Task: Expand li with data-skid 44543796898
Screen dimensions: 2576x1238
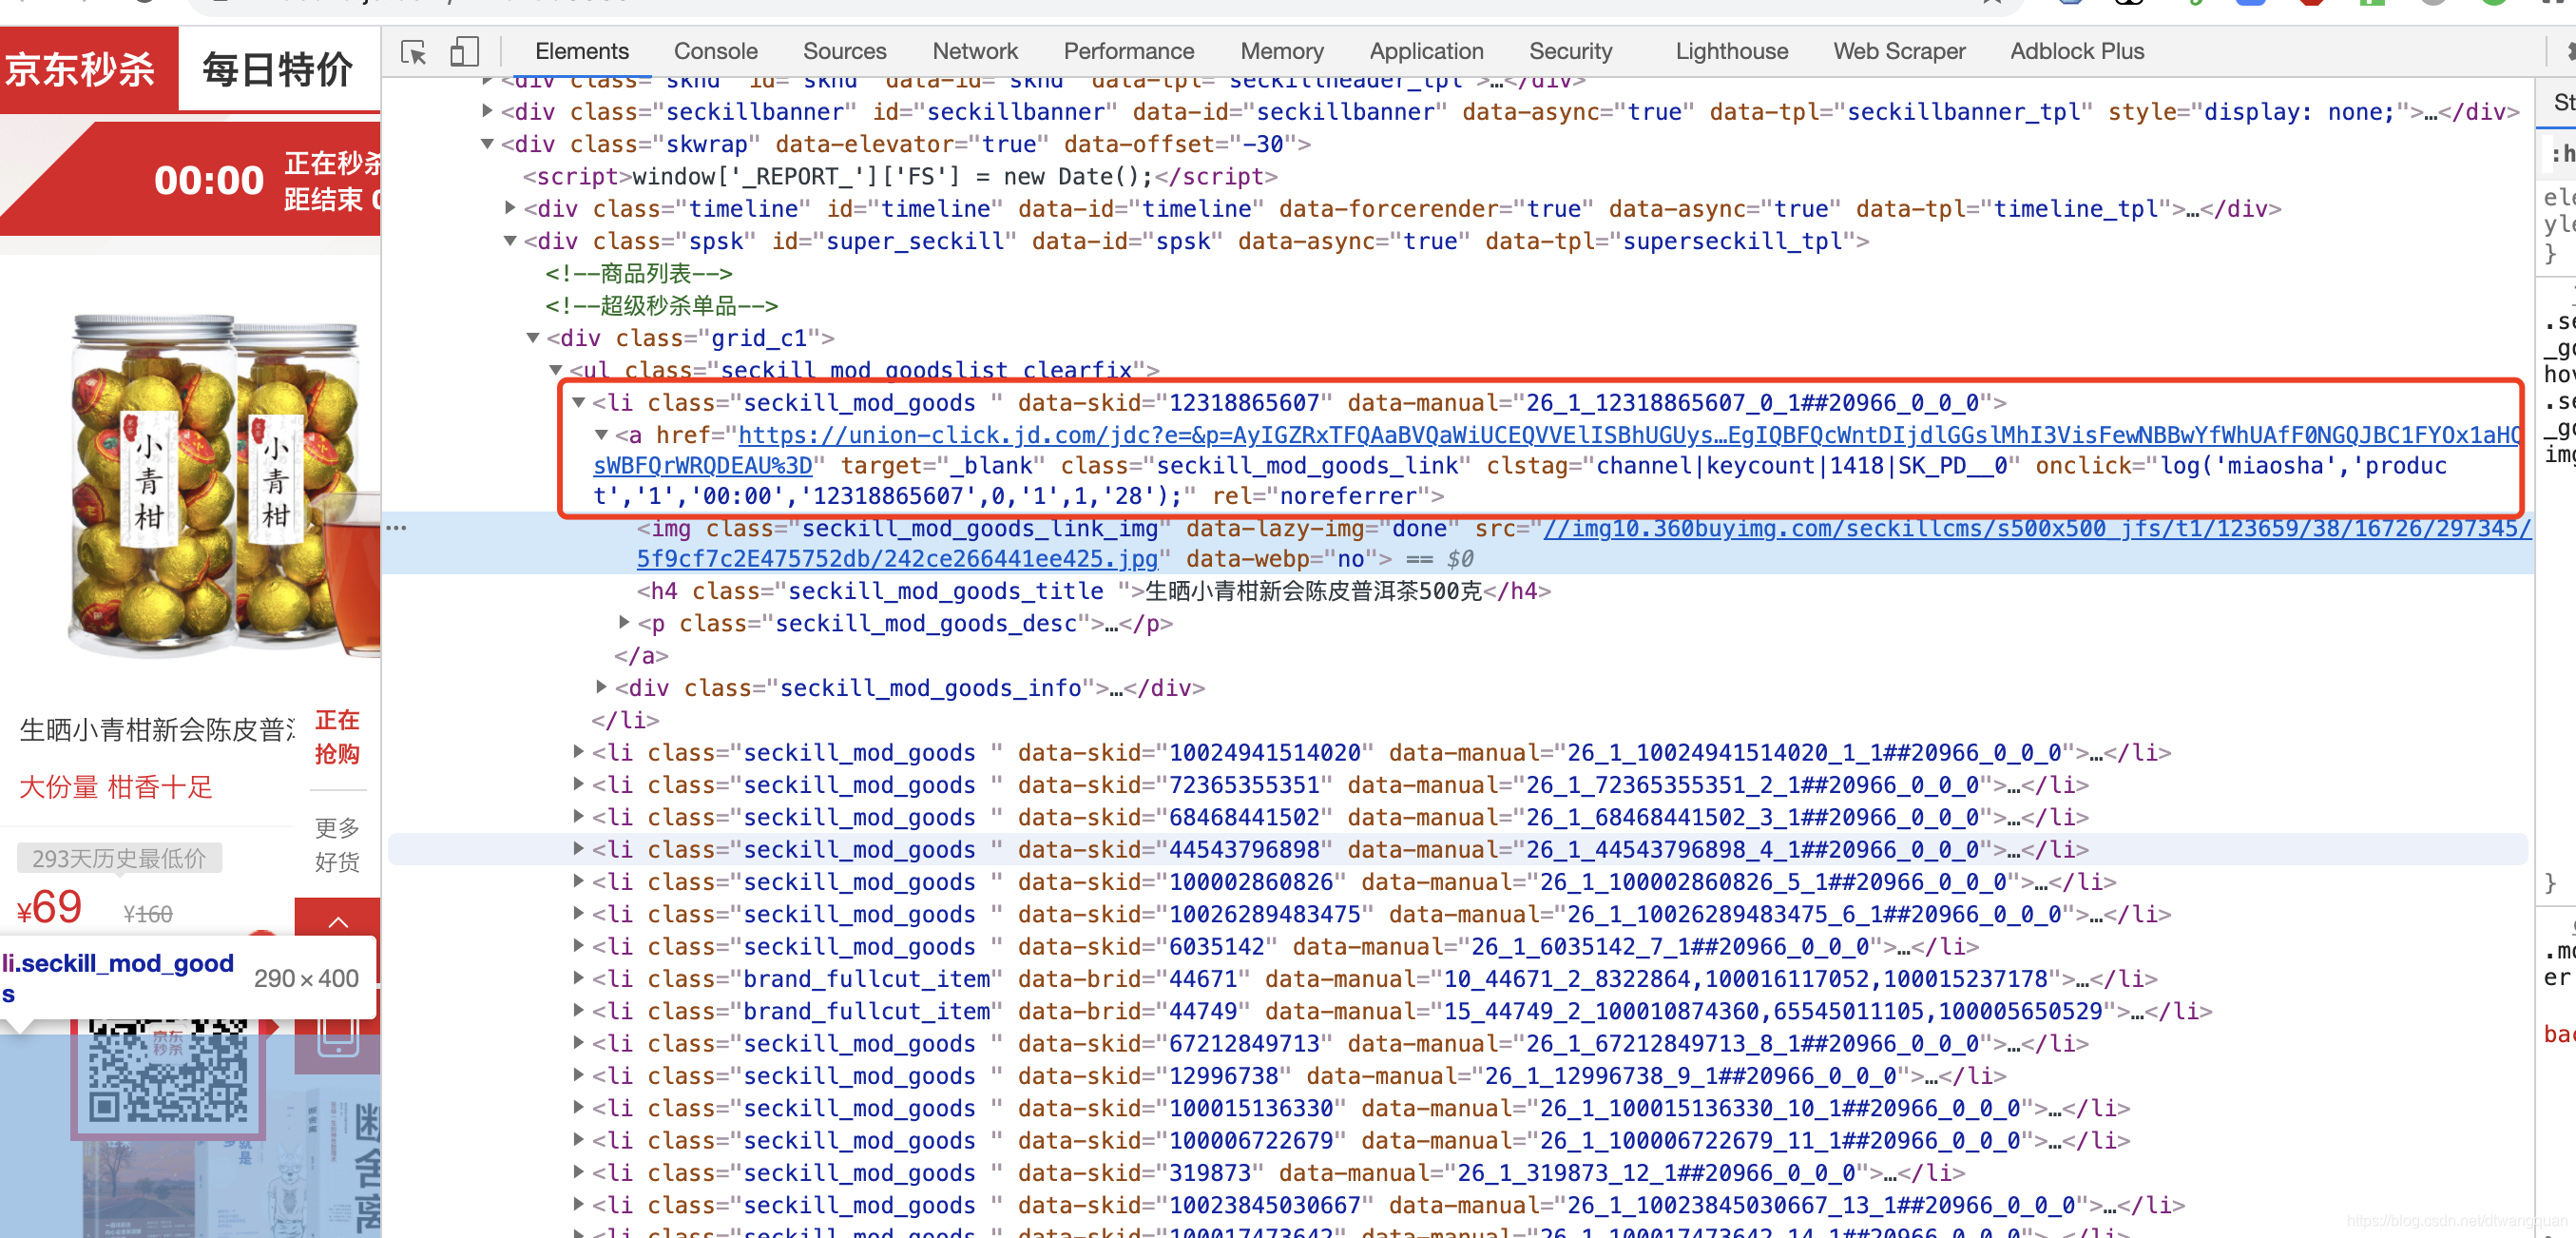Action: [x=579, y=848]
